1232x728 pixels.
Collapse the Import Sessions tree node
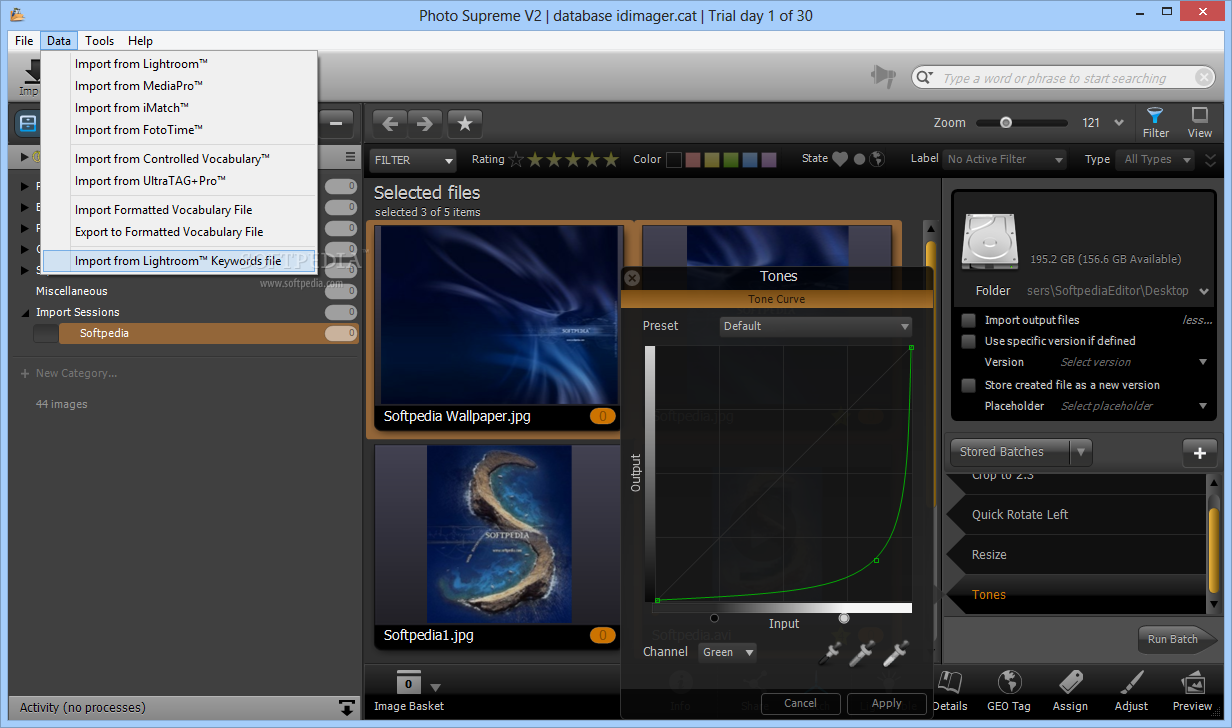pos(25,313)
